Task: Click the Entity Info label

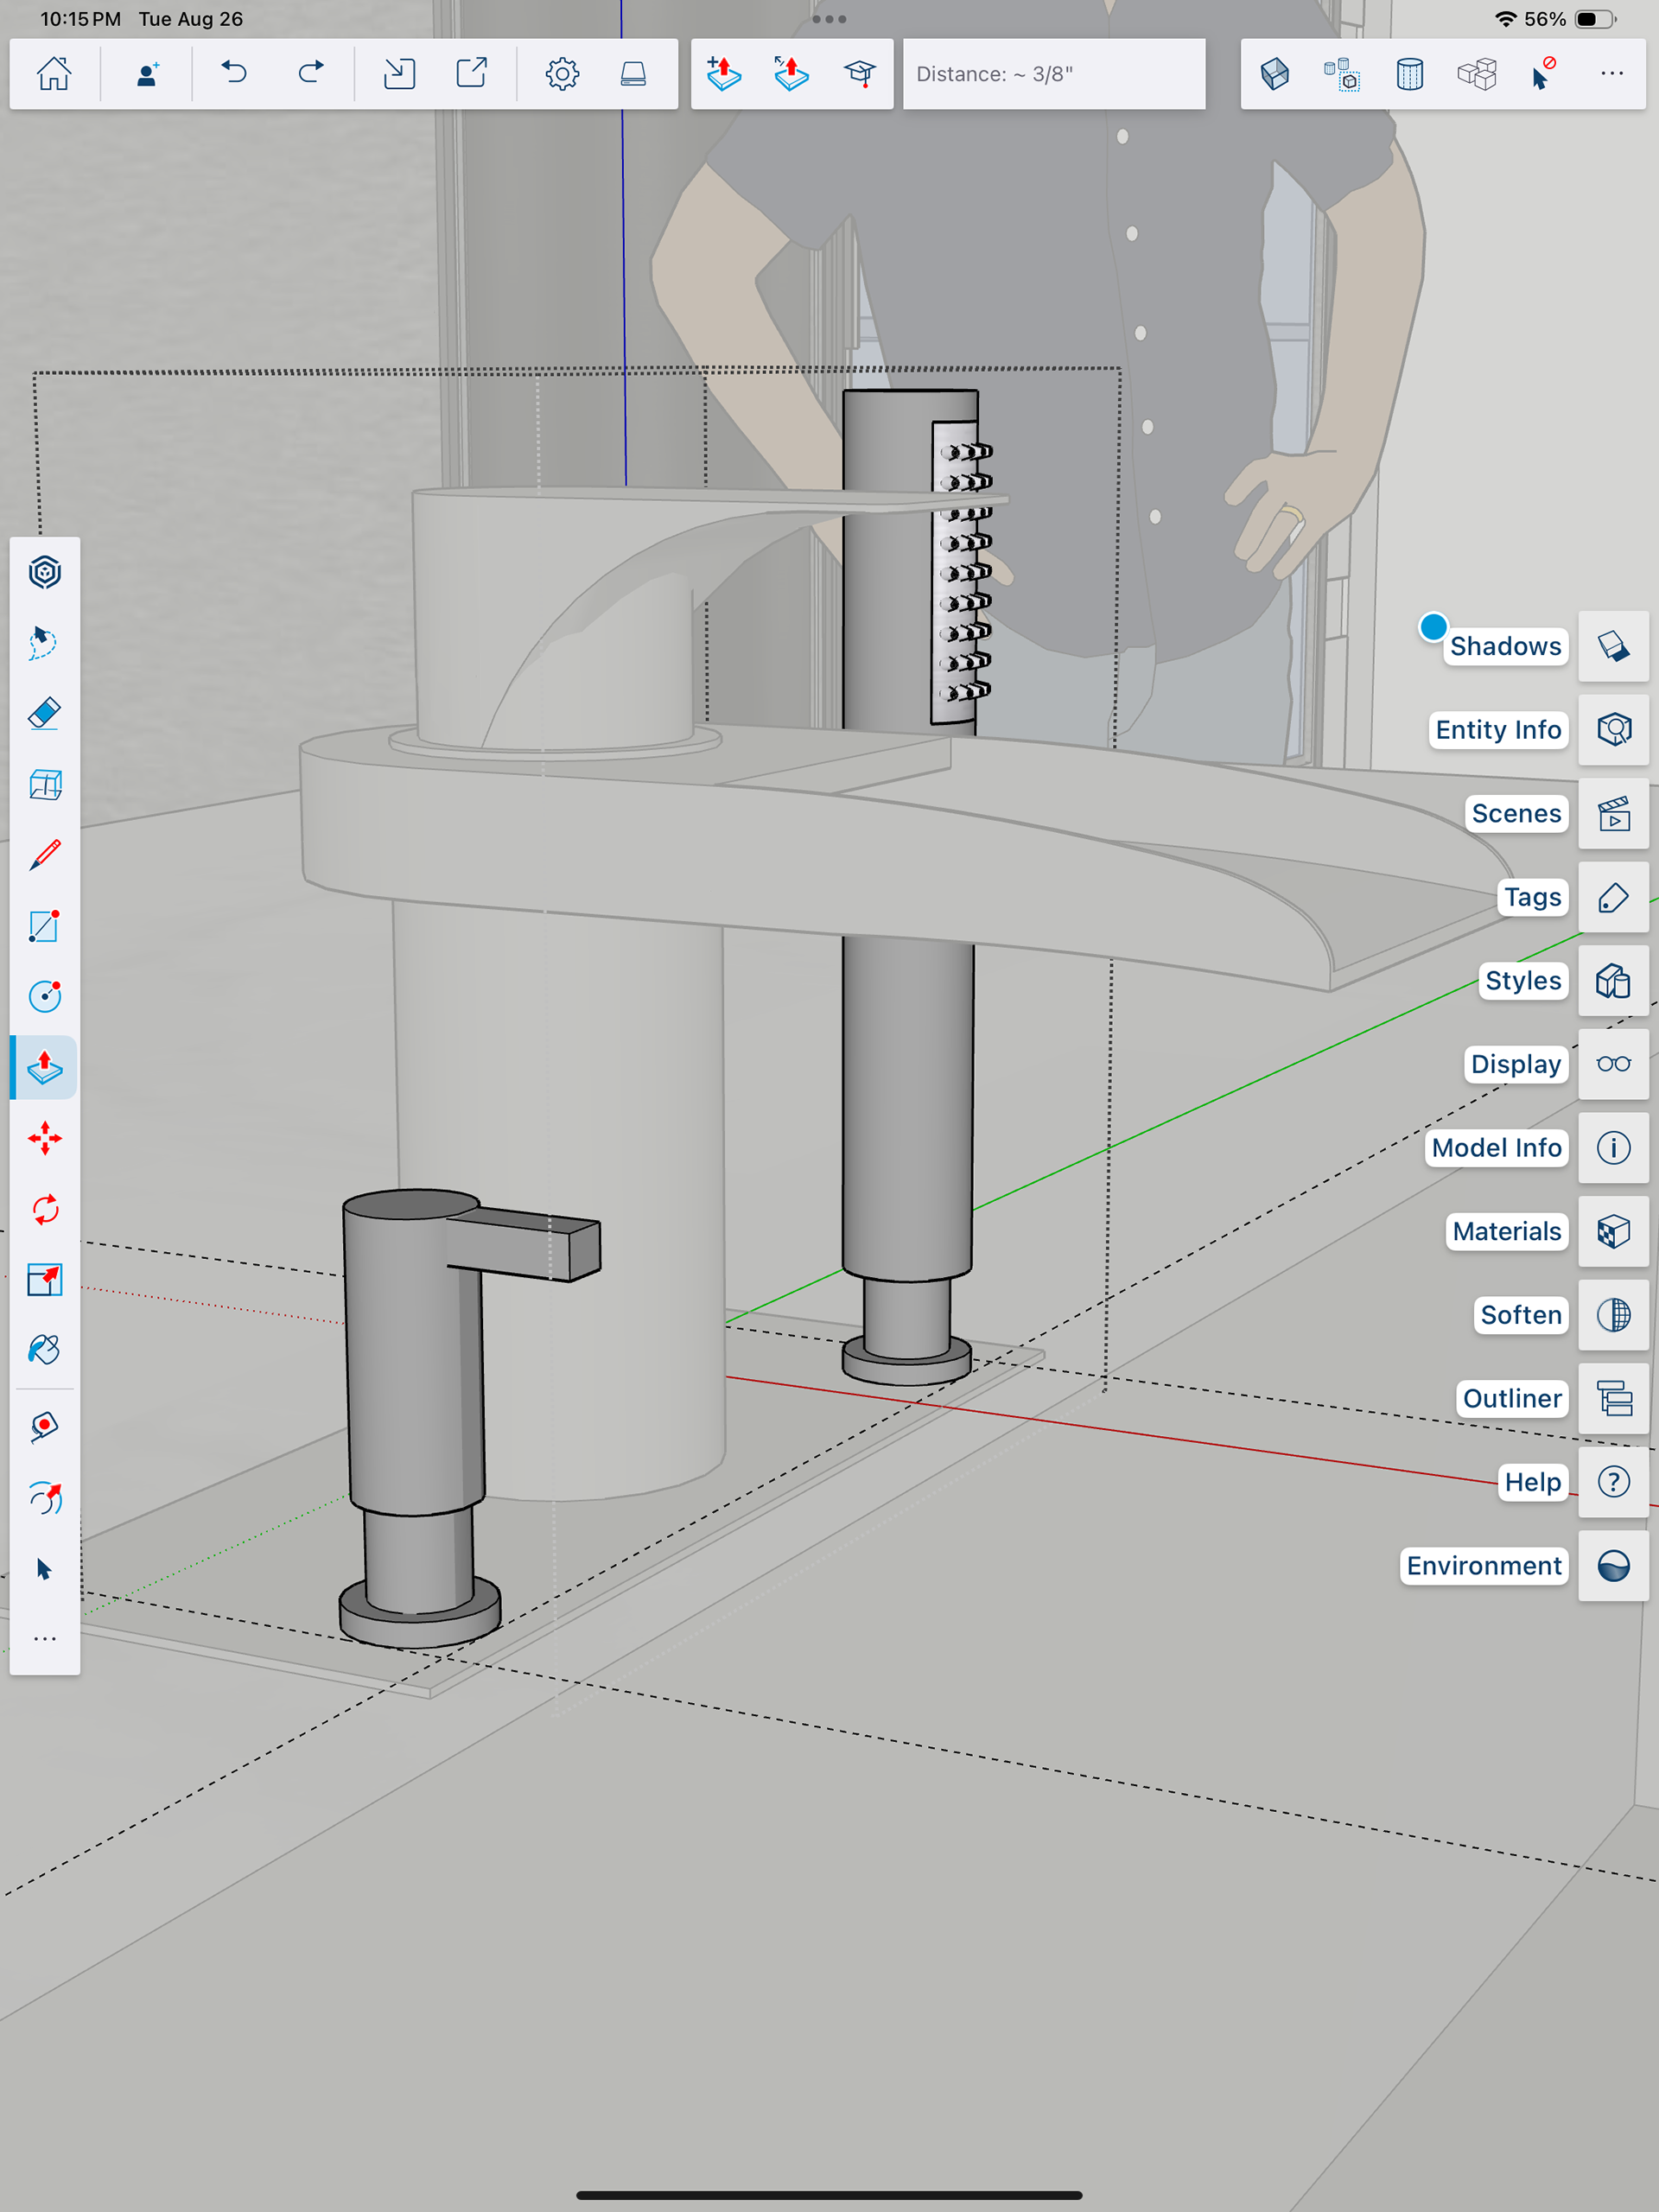Action: point(1497,730)
